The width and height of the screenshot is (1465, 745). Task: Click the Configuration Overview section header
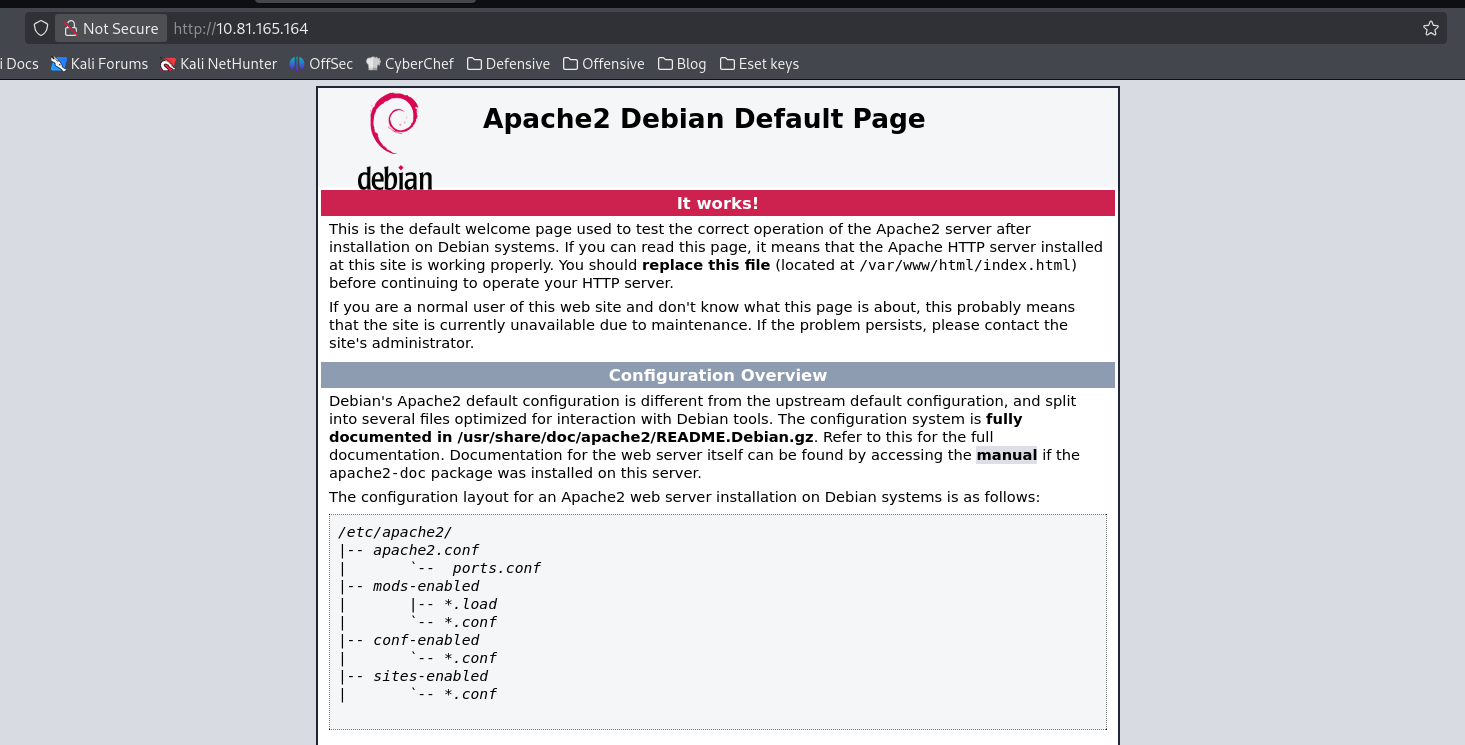point(717,375)
